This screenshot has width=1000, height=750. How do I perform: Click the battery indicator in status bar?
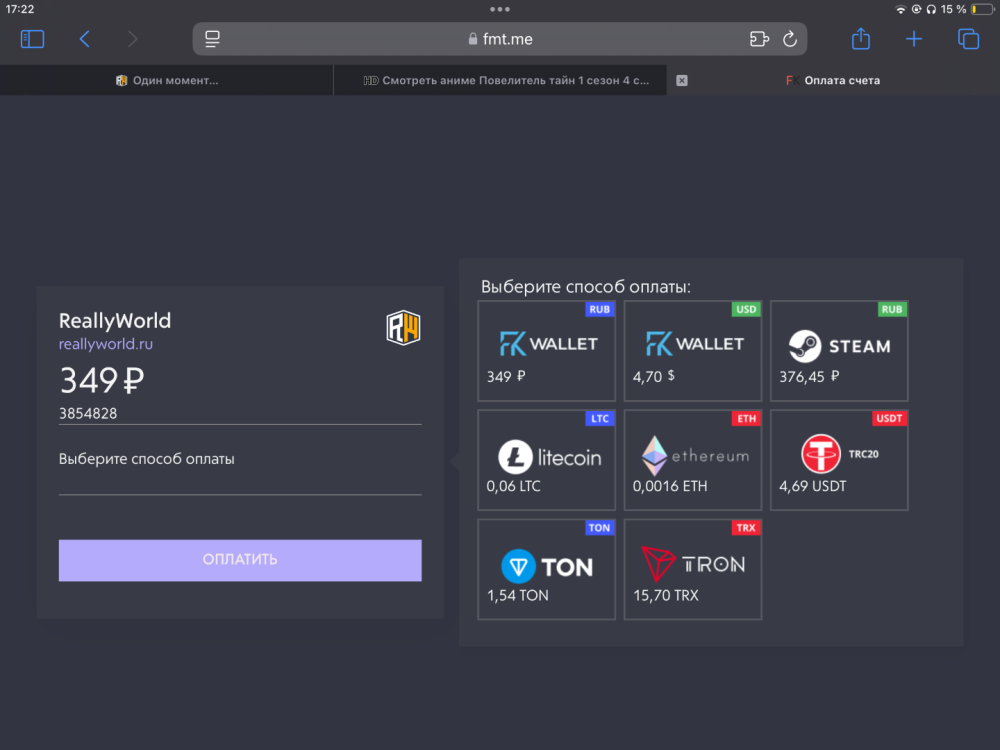tap(982, 9)
